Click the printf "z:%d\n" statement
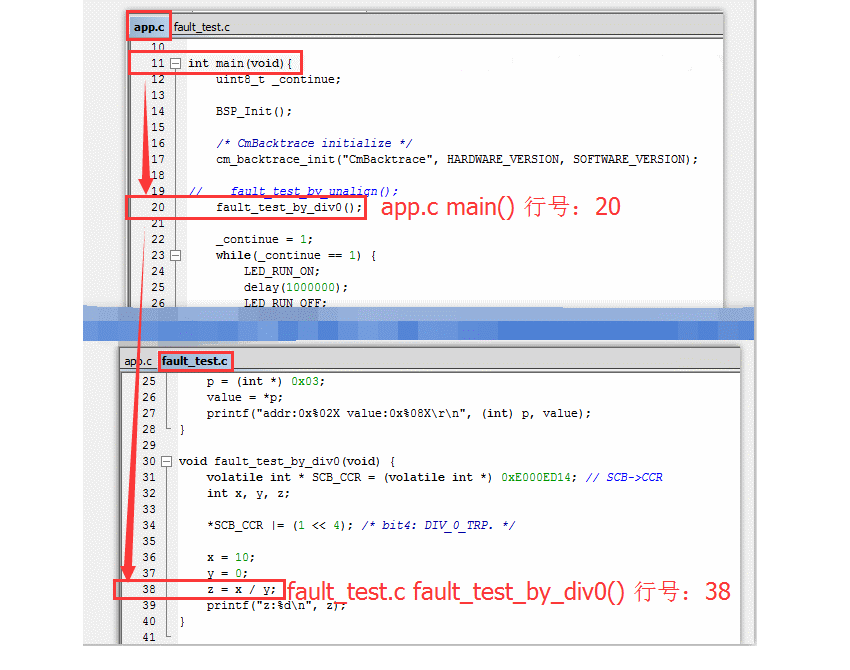The width and height of the screenshot is (850, 670). pos(275,605)
